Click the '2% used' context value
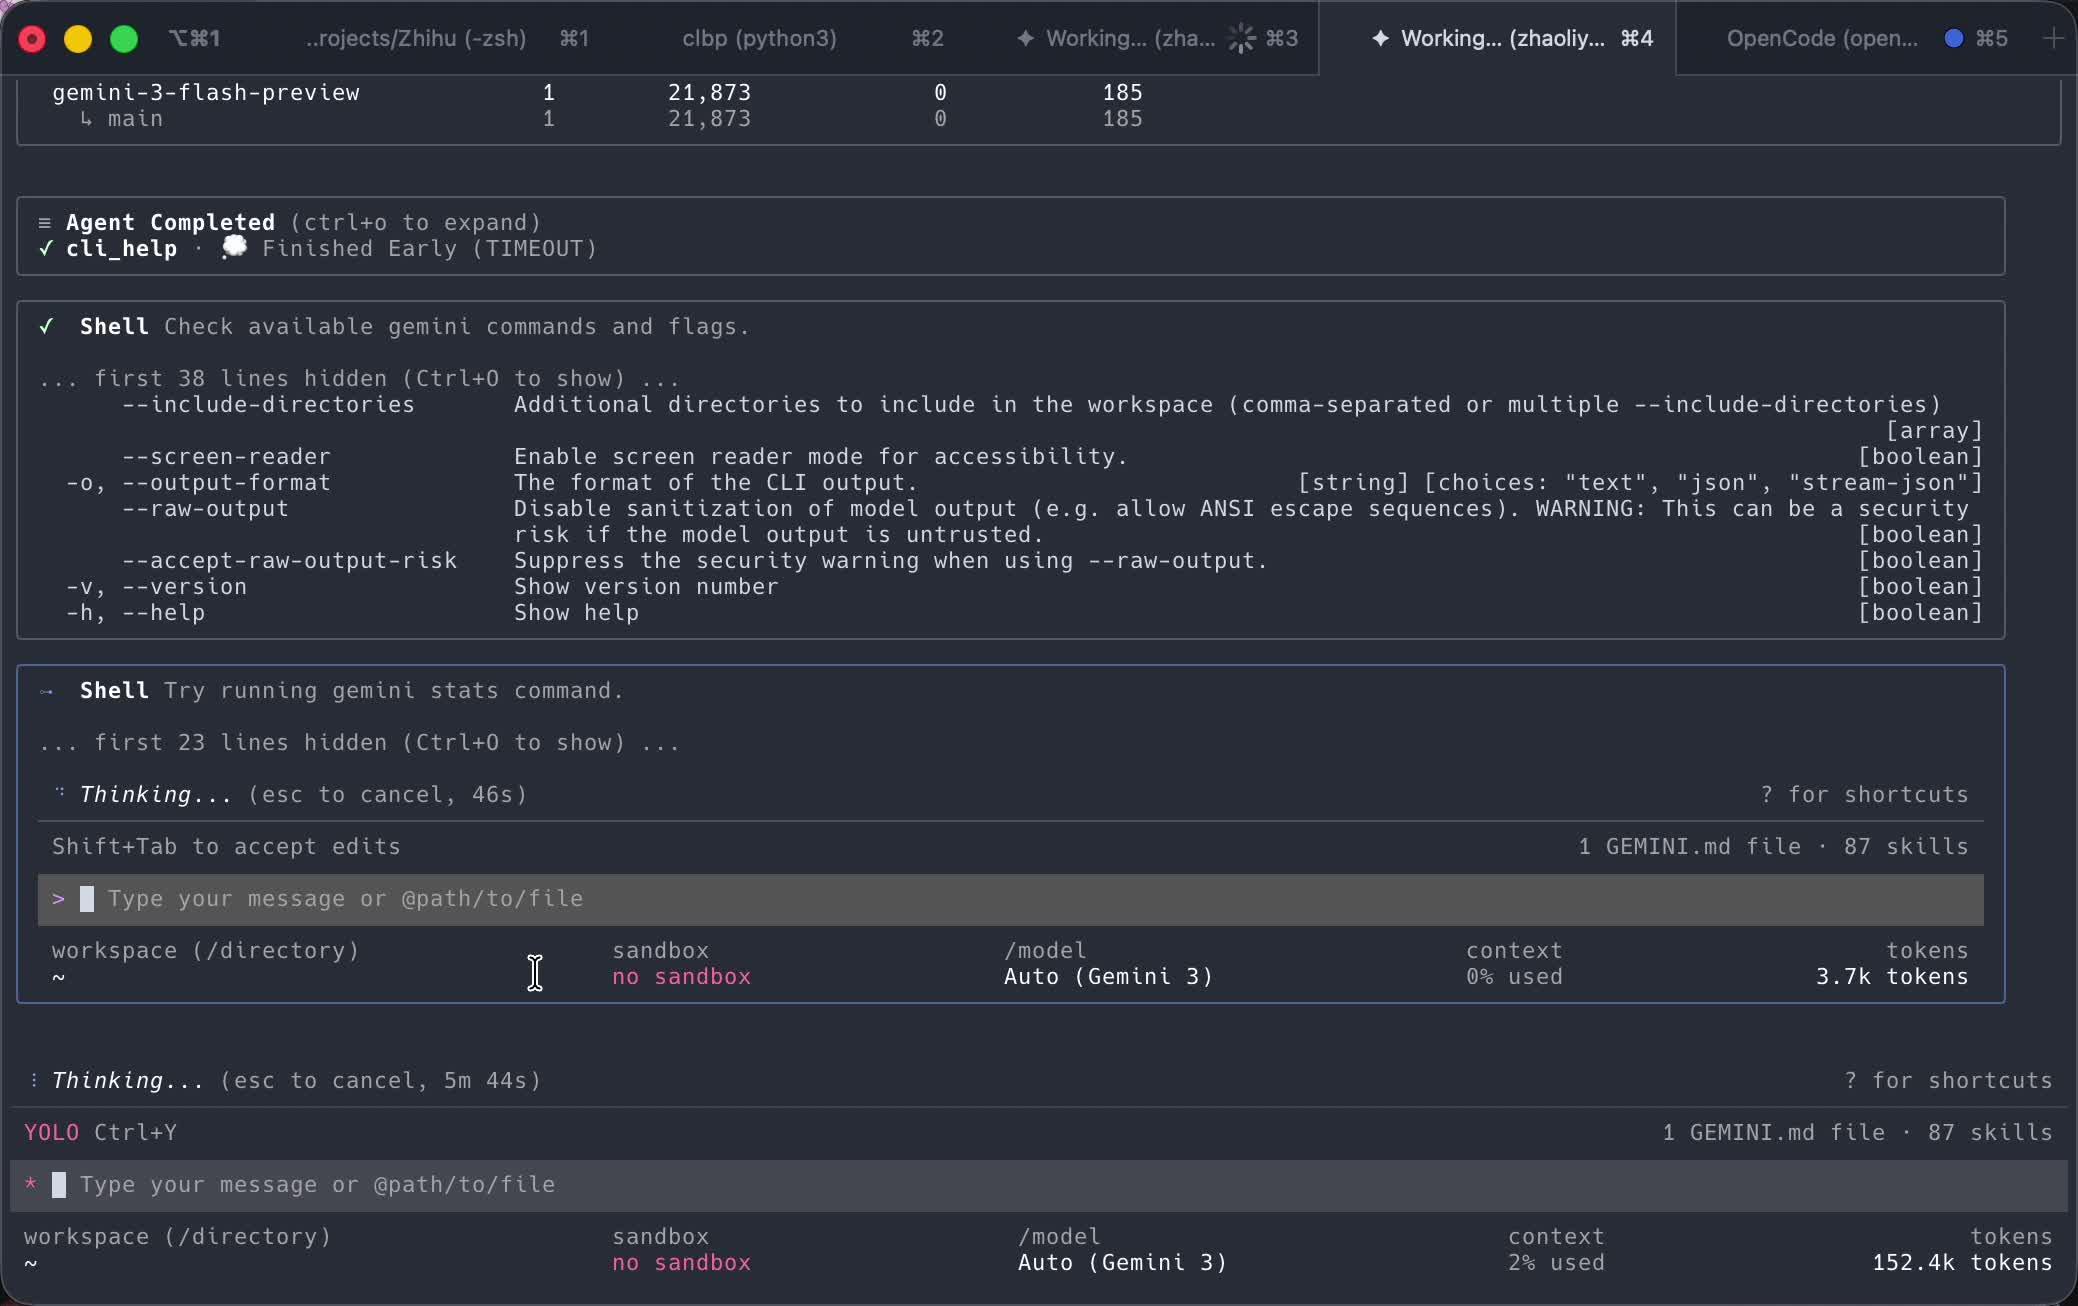The width and height of the screenshot is (2078, 1306). click(x=1556, y=1262)
